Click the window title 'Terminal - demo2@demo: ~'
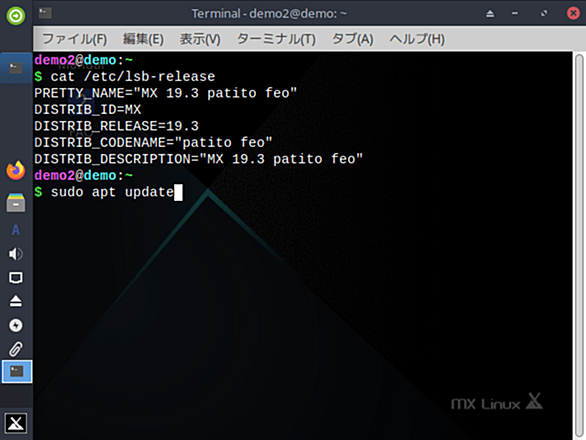 269,14
